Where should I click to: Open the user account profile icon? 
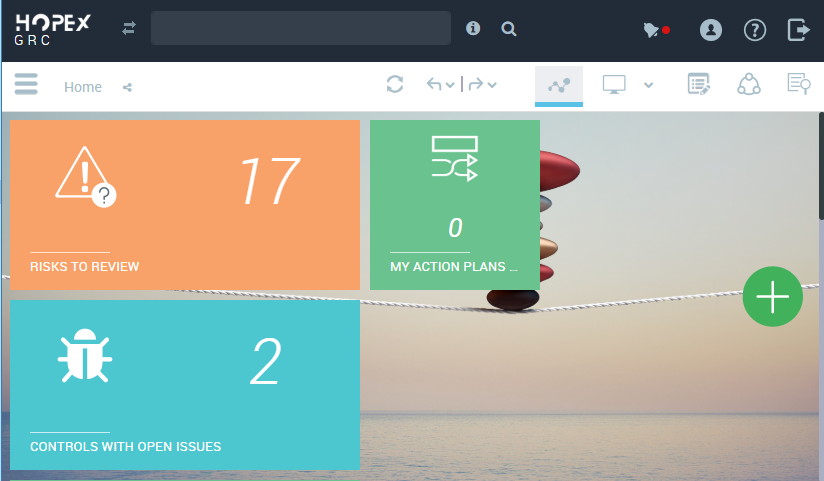(710, 30)
